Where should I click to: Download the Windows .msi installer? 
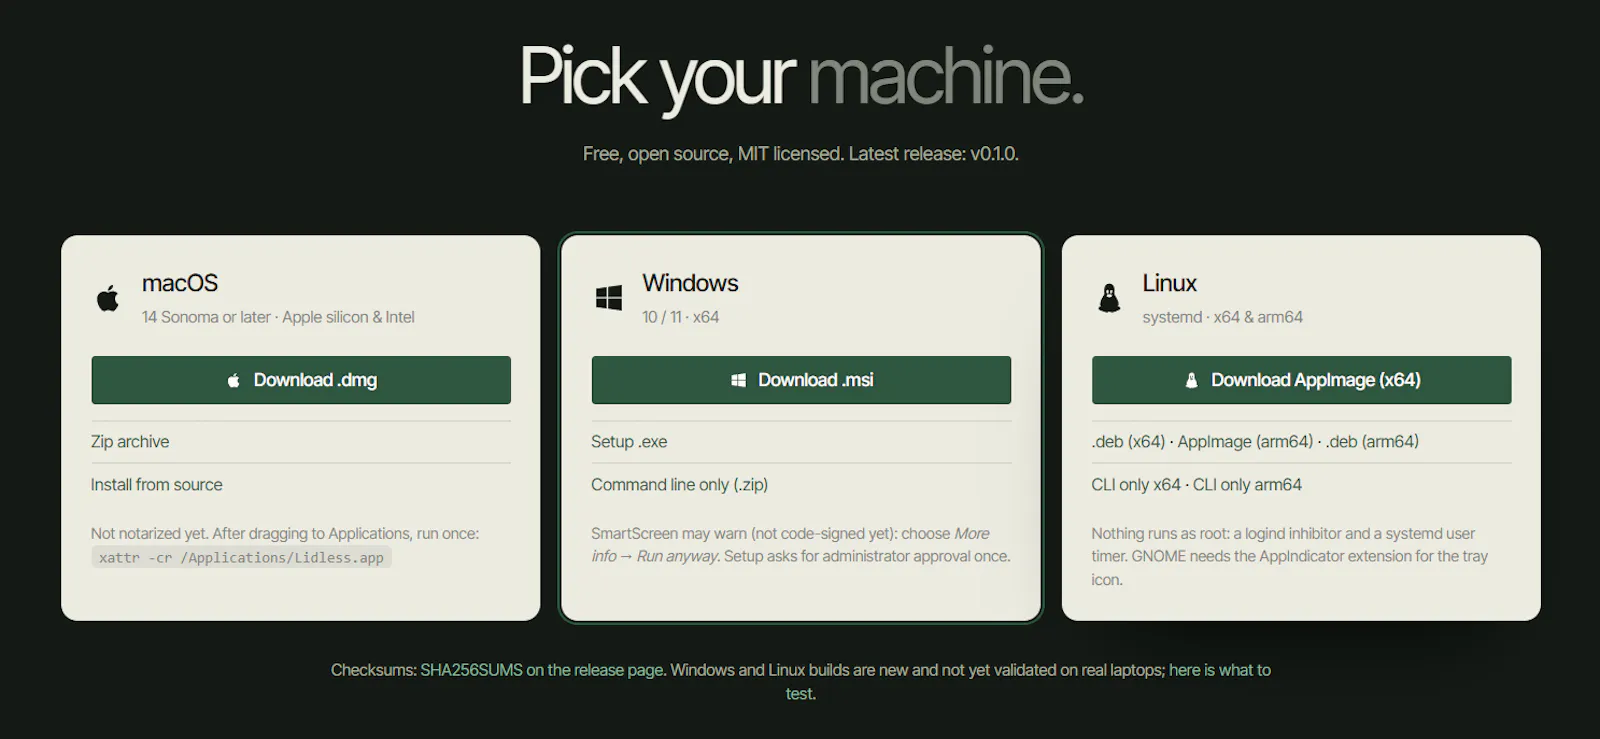point(801,380)
